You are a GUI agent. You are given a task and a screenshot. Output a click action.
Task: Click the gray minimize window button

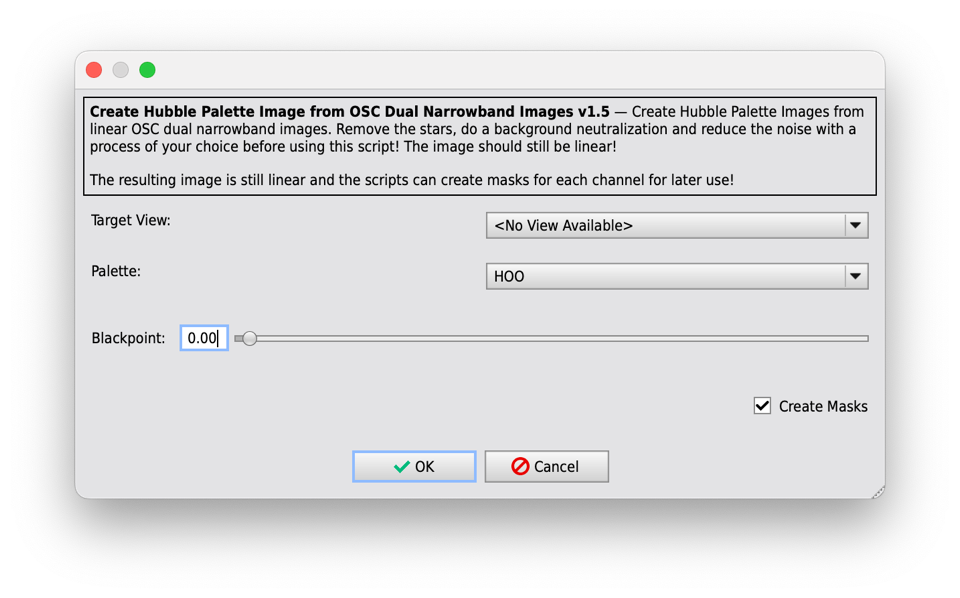(121, 70)
